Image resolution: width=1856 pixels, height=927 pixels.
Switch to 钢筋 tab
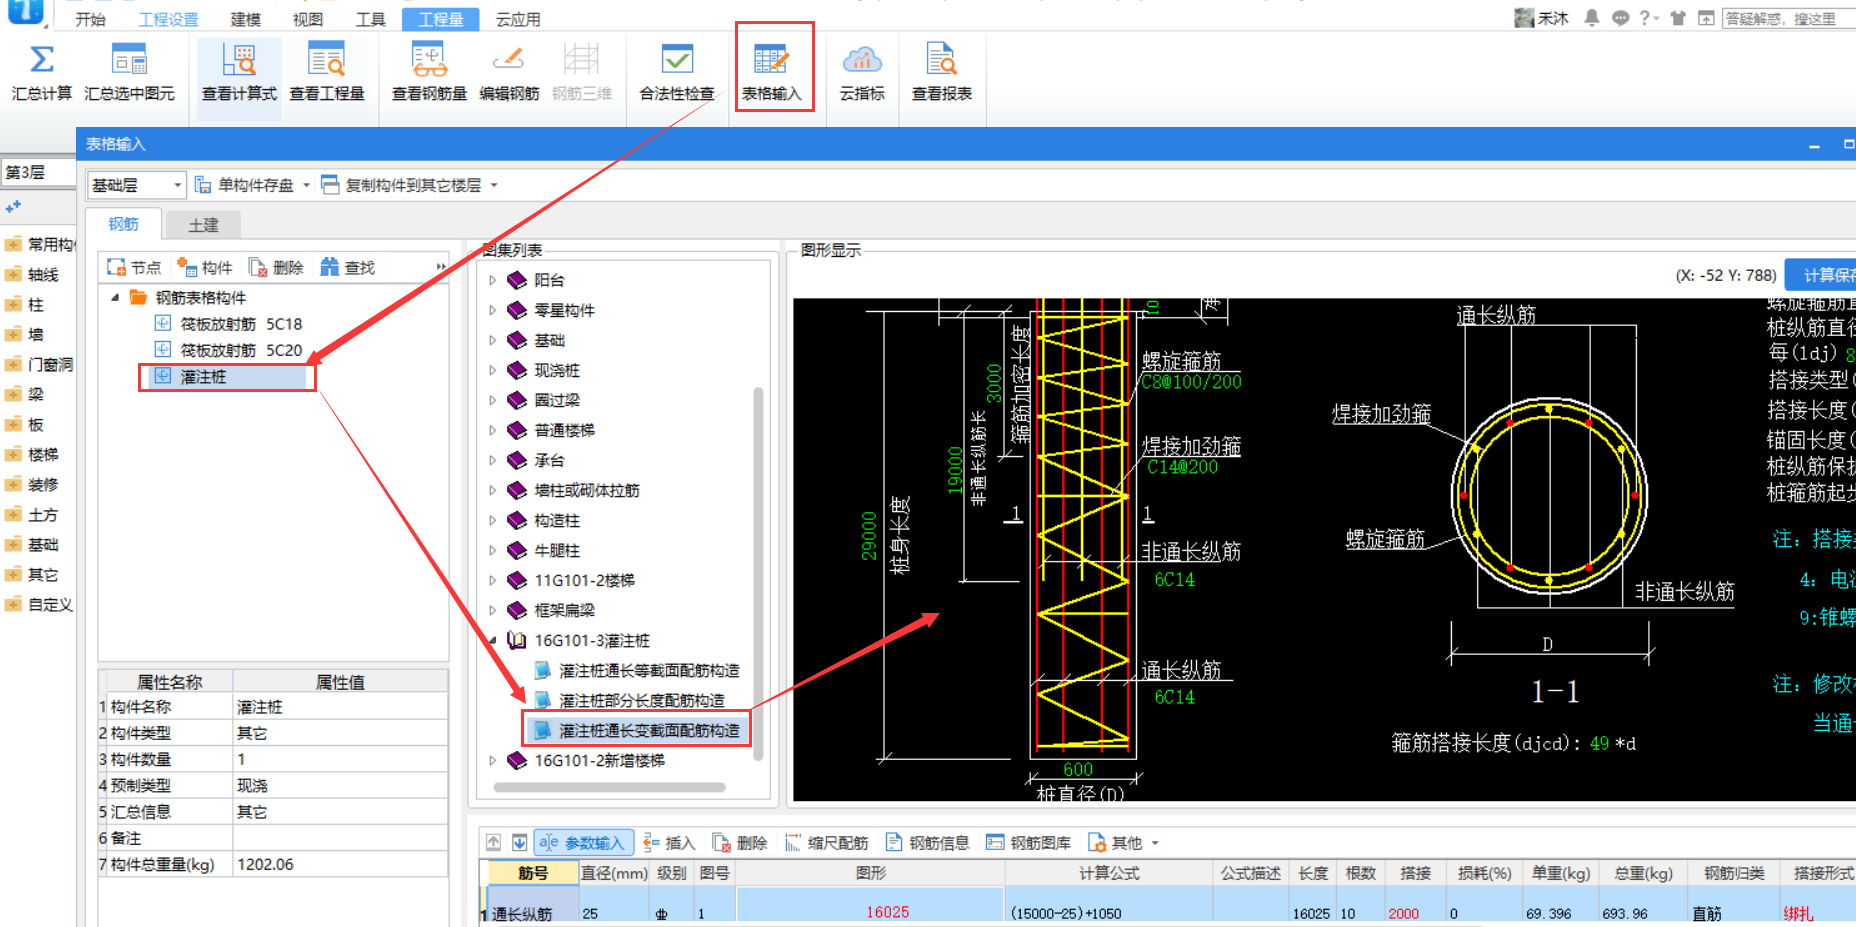click(123, 224)
